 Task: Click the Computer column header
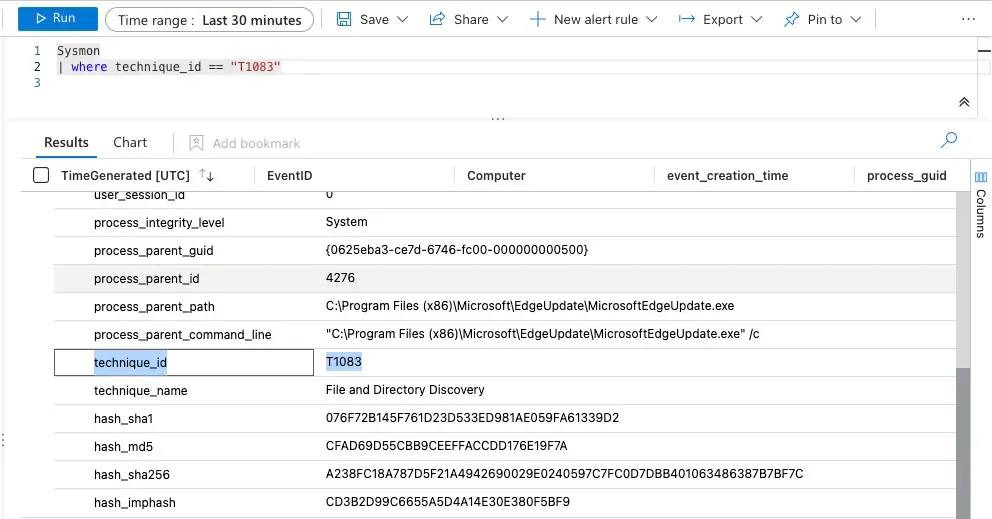(x=496, y=175)
